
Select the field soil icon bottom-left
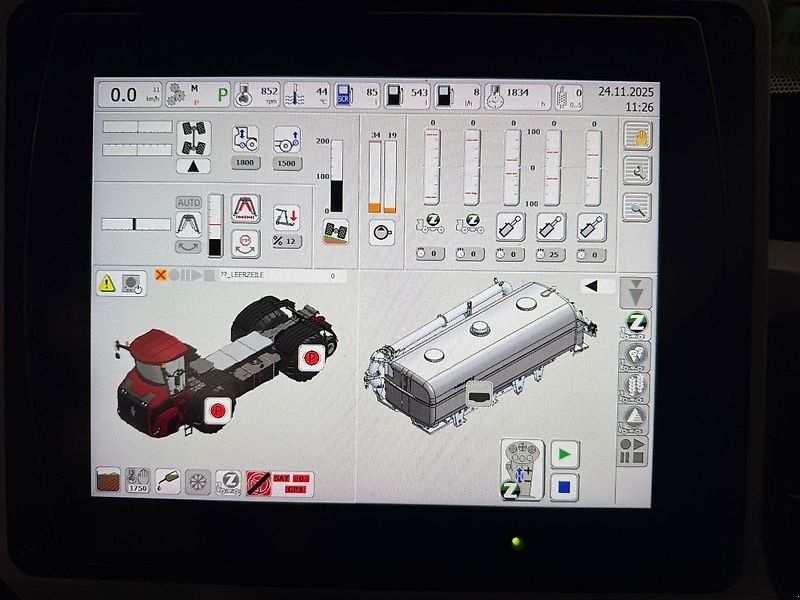tap(108, 480)
